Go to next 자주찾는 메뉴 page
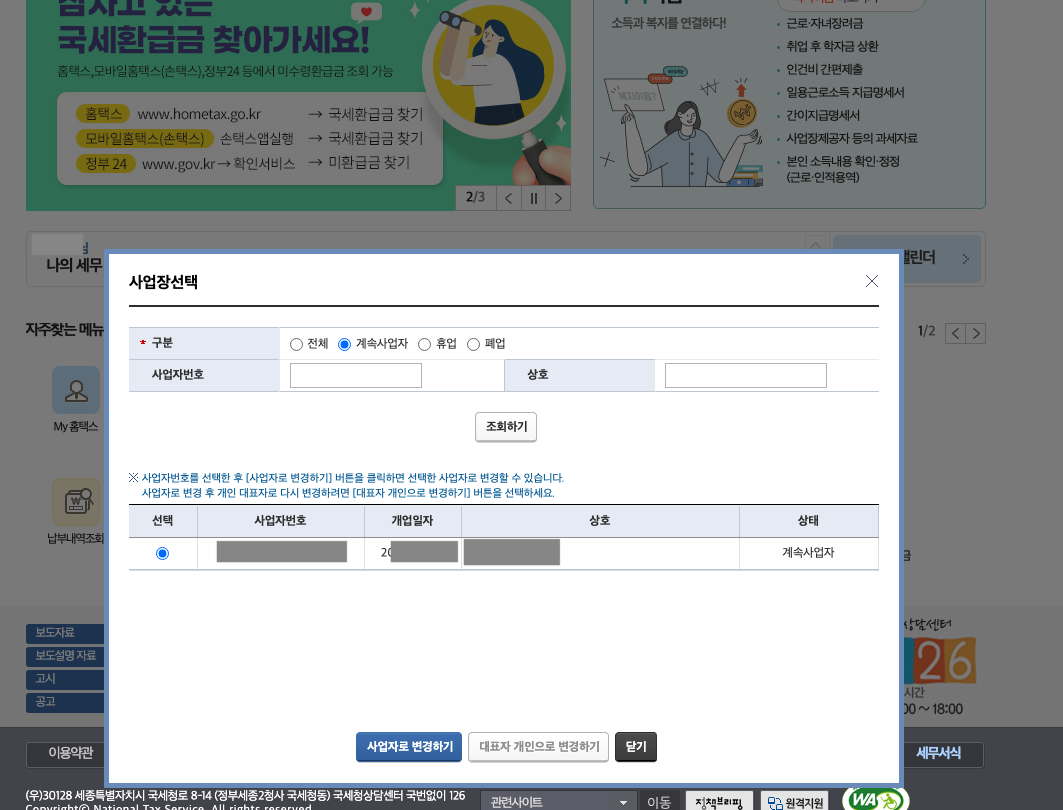The image size is (1063, 810). point(976,333)
